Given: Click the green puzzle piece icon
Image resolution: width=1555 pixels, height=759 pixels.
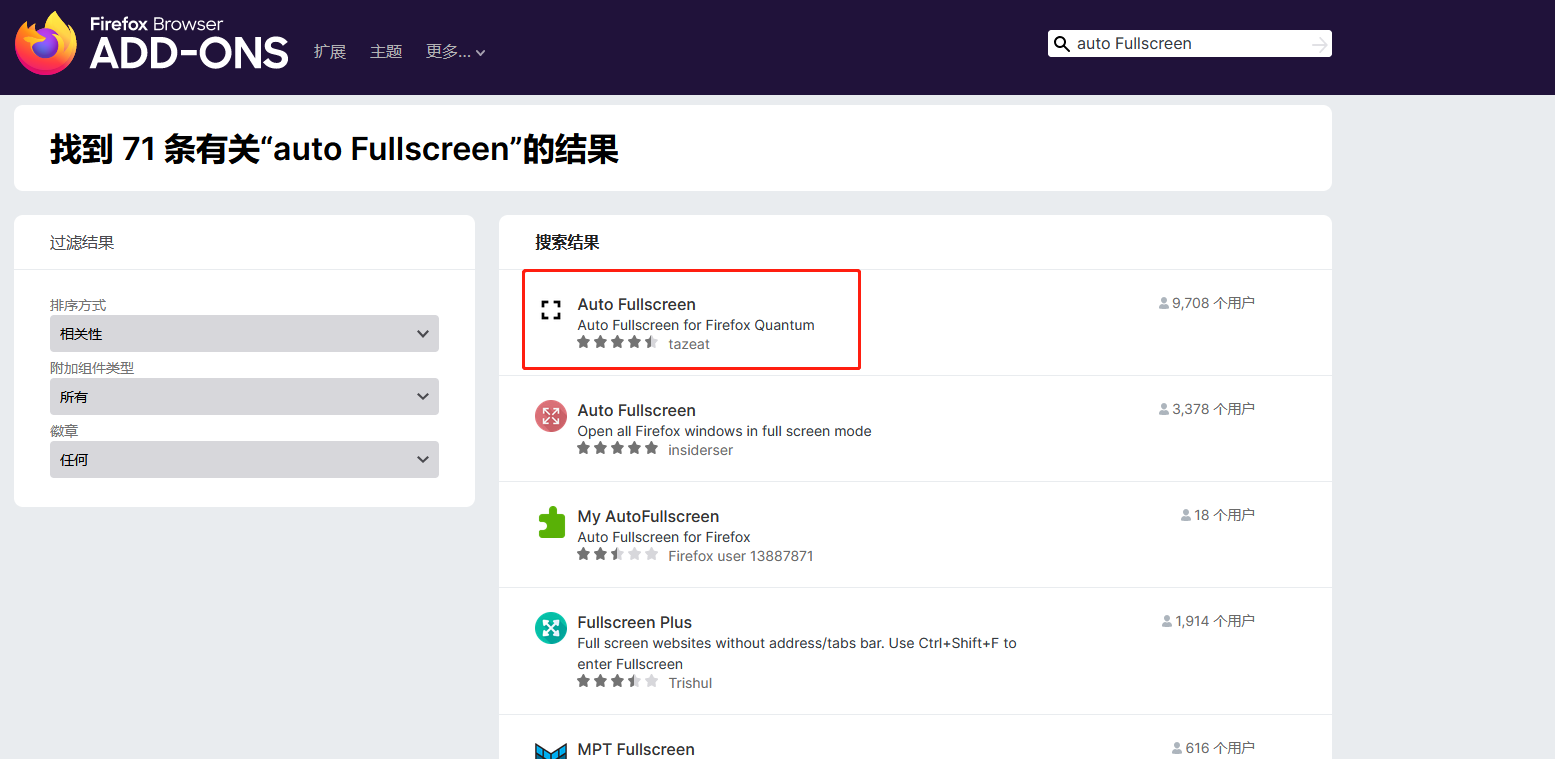Looking at the screenshot, I should 551,522.
